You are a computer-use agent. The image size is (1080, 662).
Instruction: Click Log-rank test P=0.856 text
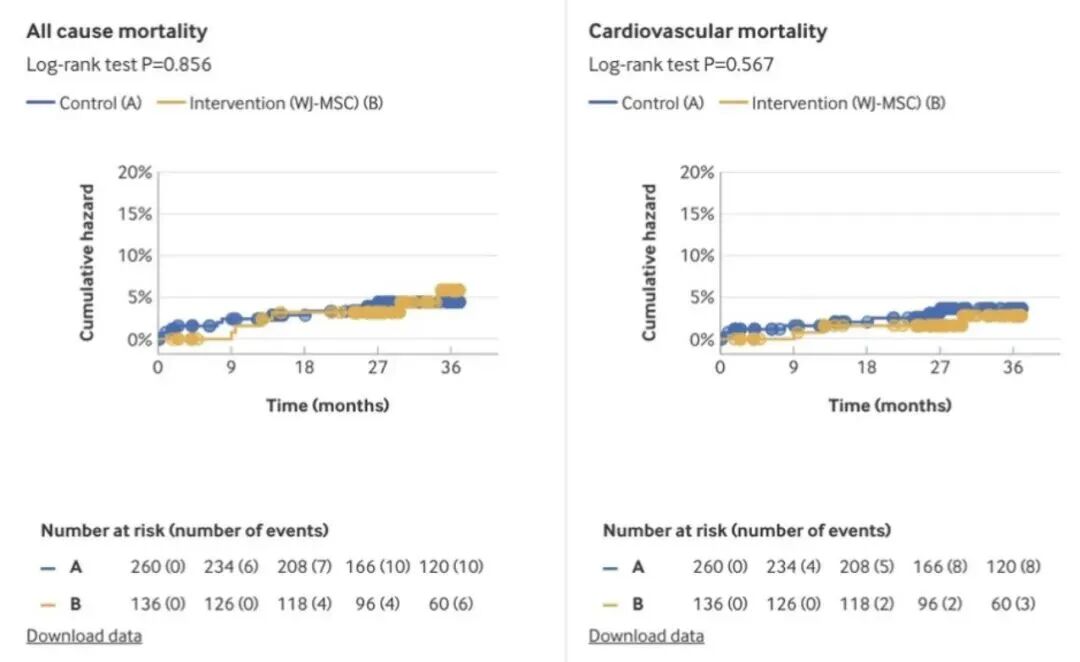pos(119,65)
